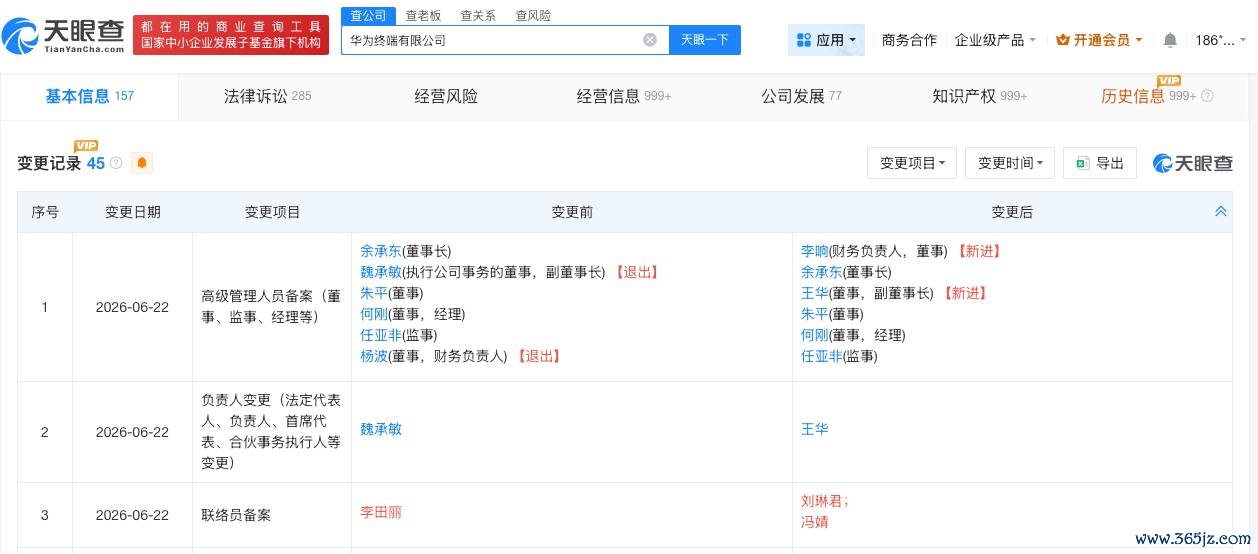The width and height of the screenshot is (1258, 554).
Task: Click the orange alert bell beside 变更记录
Action: coord(142,163)
